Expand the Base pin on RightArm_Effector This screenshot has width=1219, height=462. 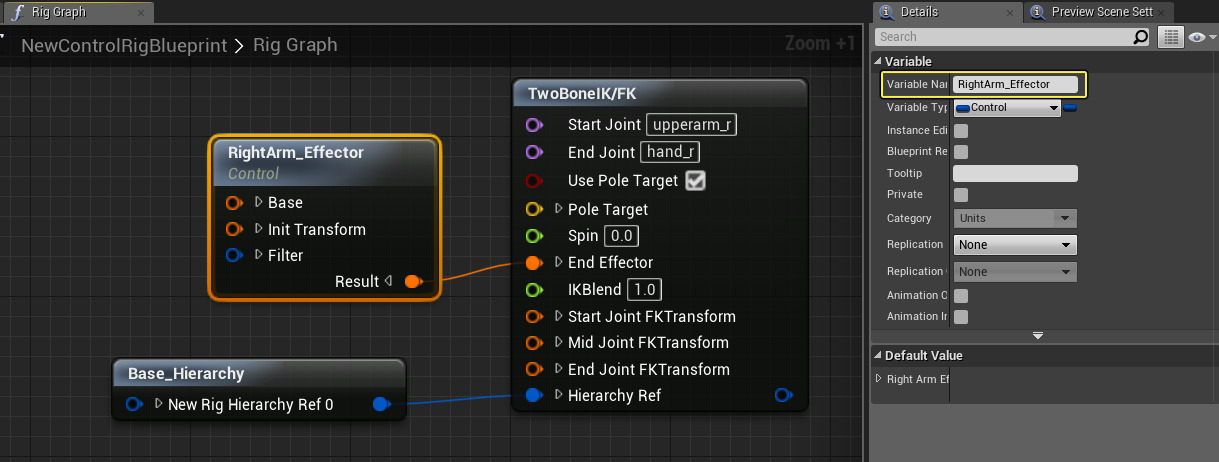tap(259, 202)
